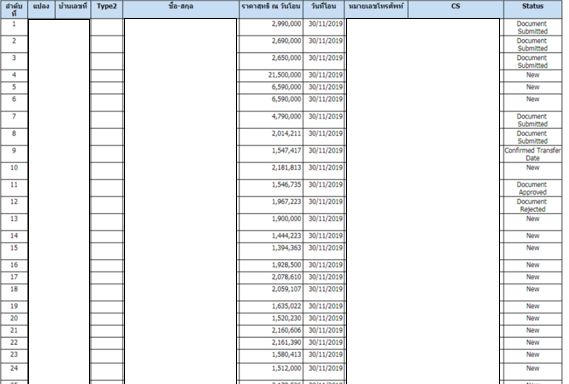Screen dimensions: 569x384
Task: Click the วันที่โอน column header
Action: tap(324, 9)
